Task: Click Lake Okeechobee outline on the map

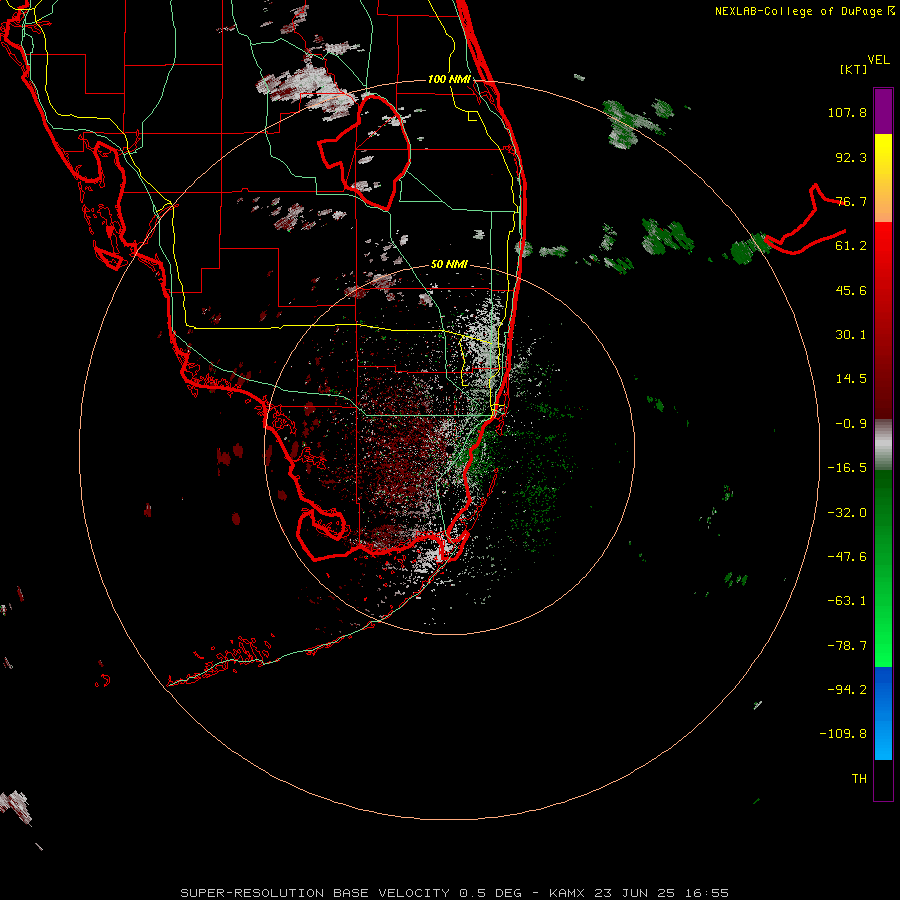Action: pyautogui.click(x=365, y=153)
